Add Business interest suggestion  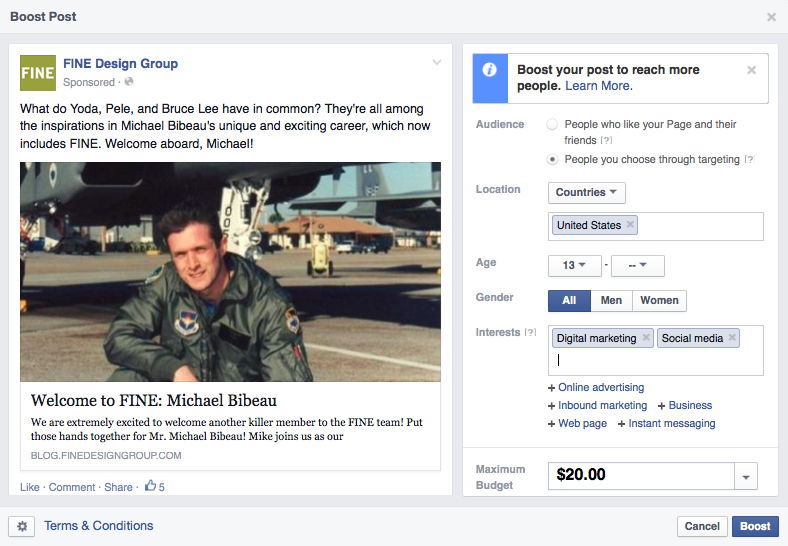685,406
